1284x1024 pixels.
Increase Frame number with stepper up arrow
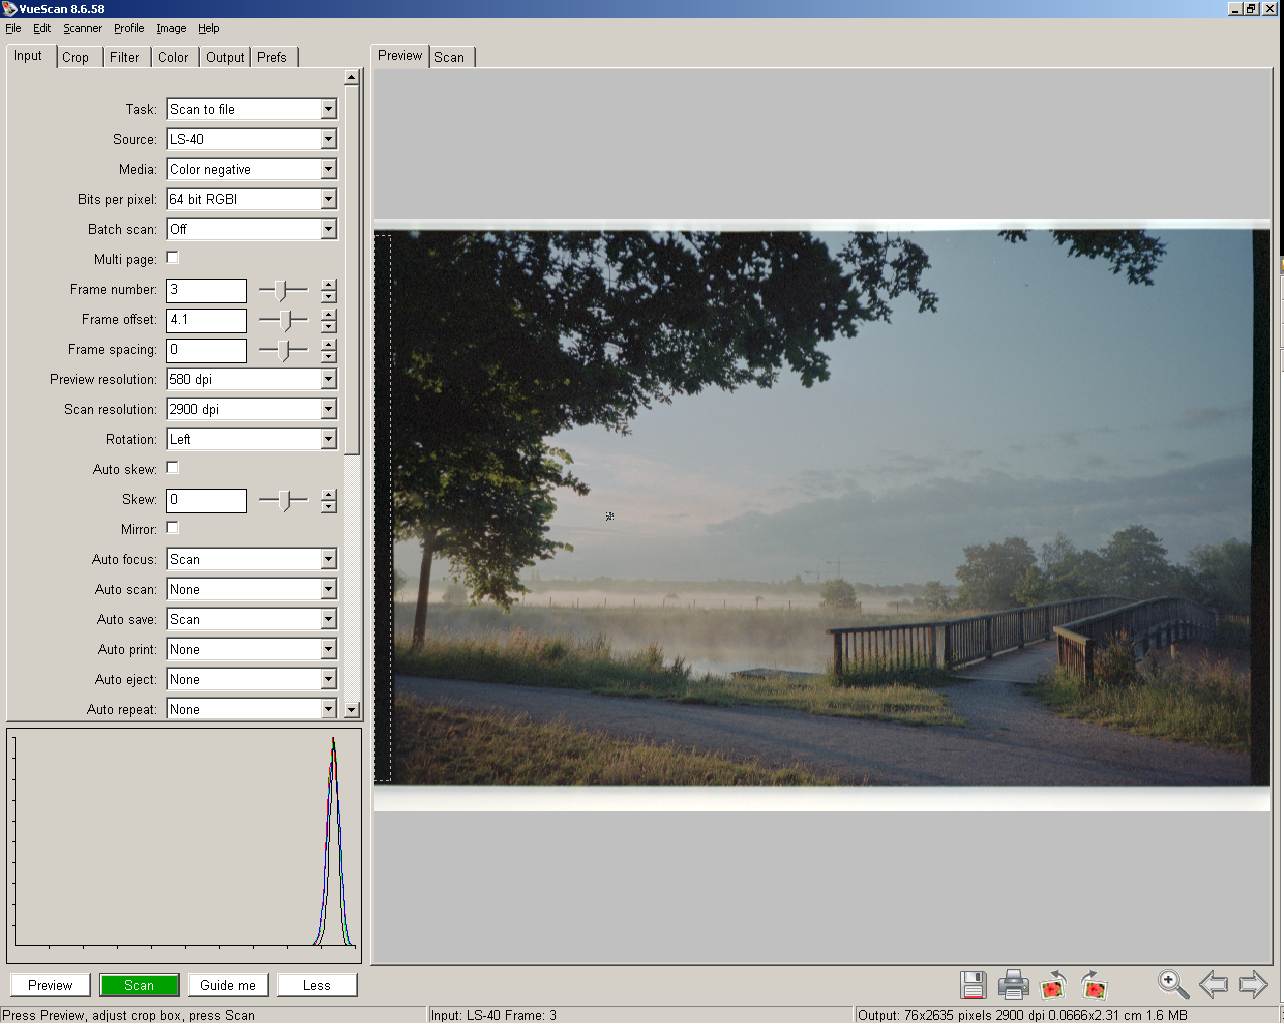coord(329,285)
